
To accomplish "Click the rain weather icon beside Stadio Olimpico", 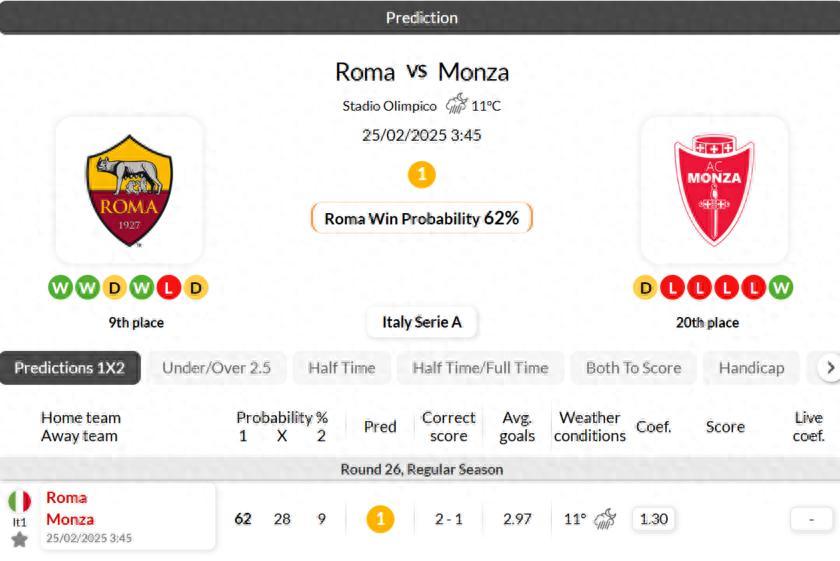I will click(456, 104).
